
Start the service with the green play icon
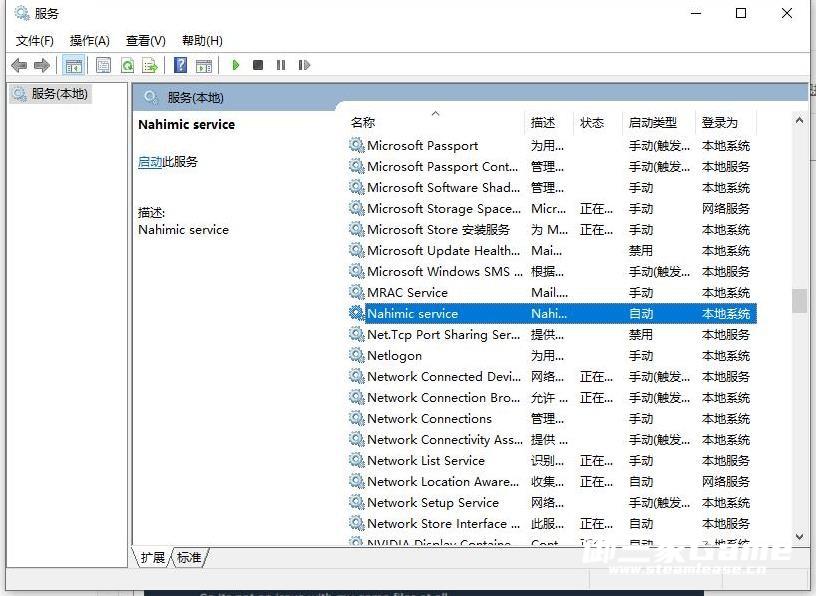[x=236, y=65]
